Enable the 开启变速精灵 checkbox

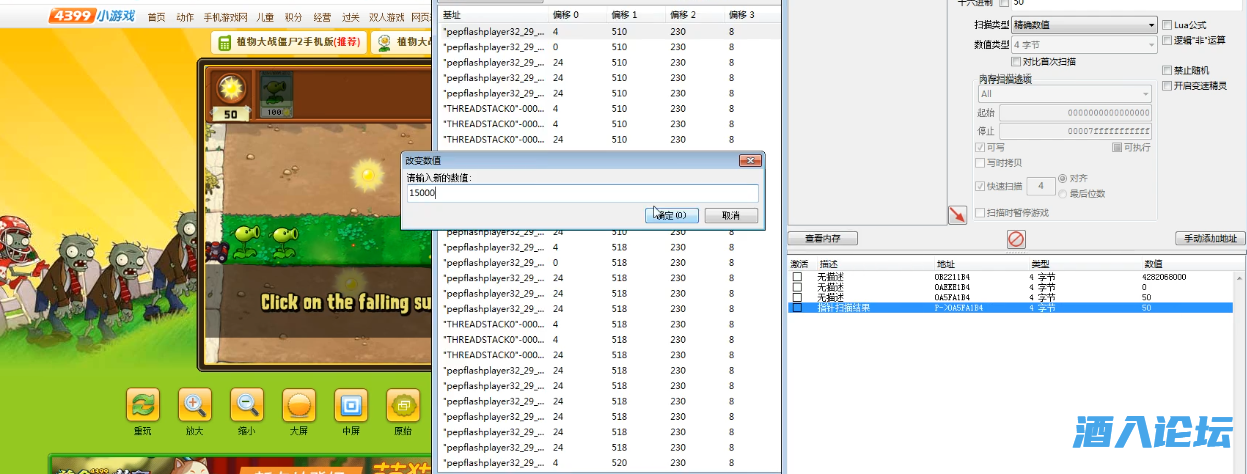[x=1167, y=86]
